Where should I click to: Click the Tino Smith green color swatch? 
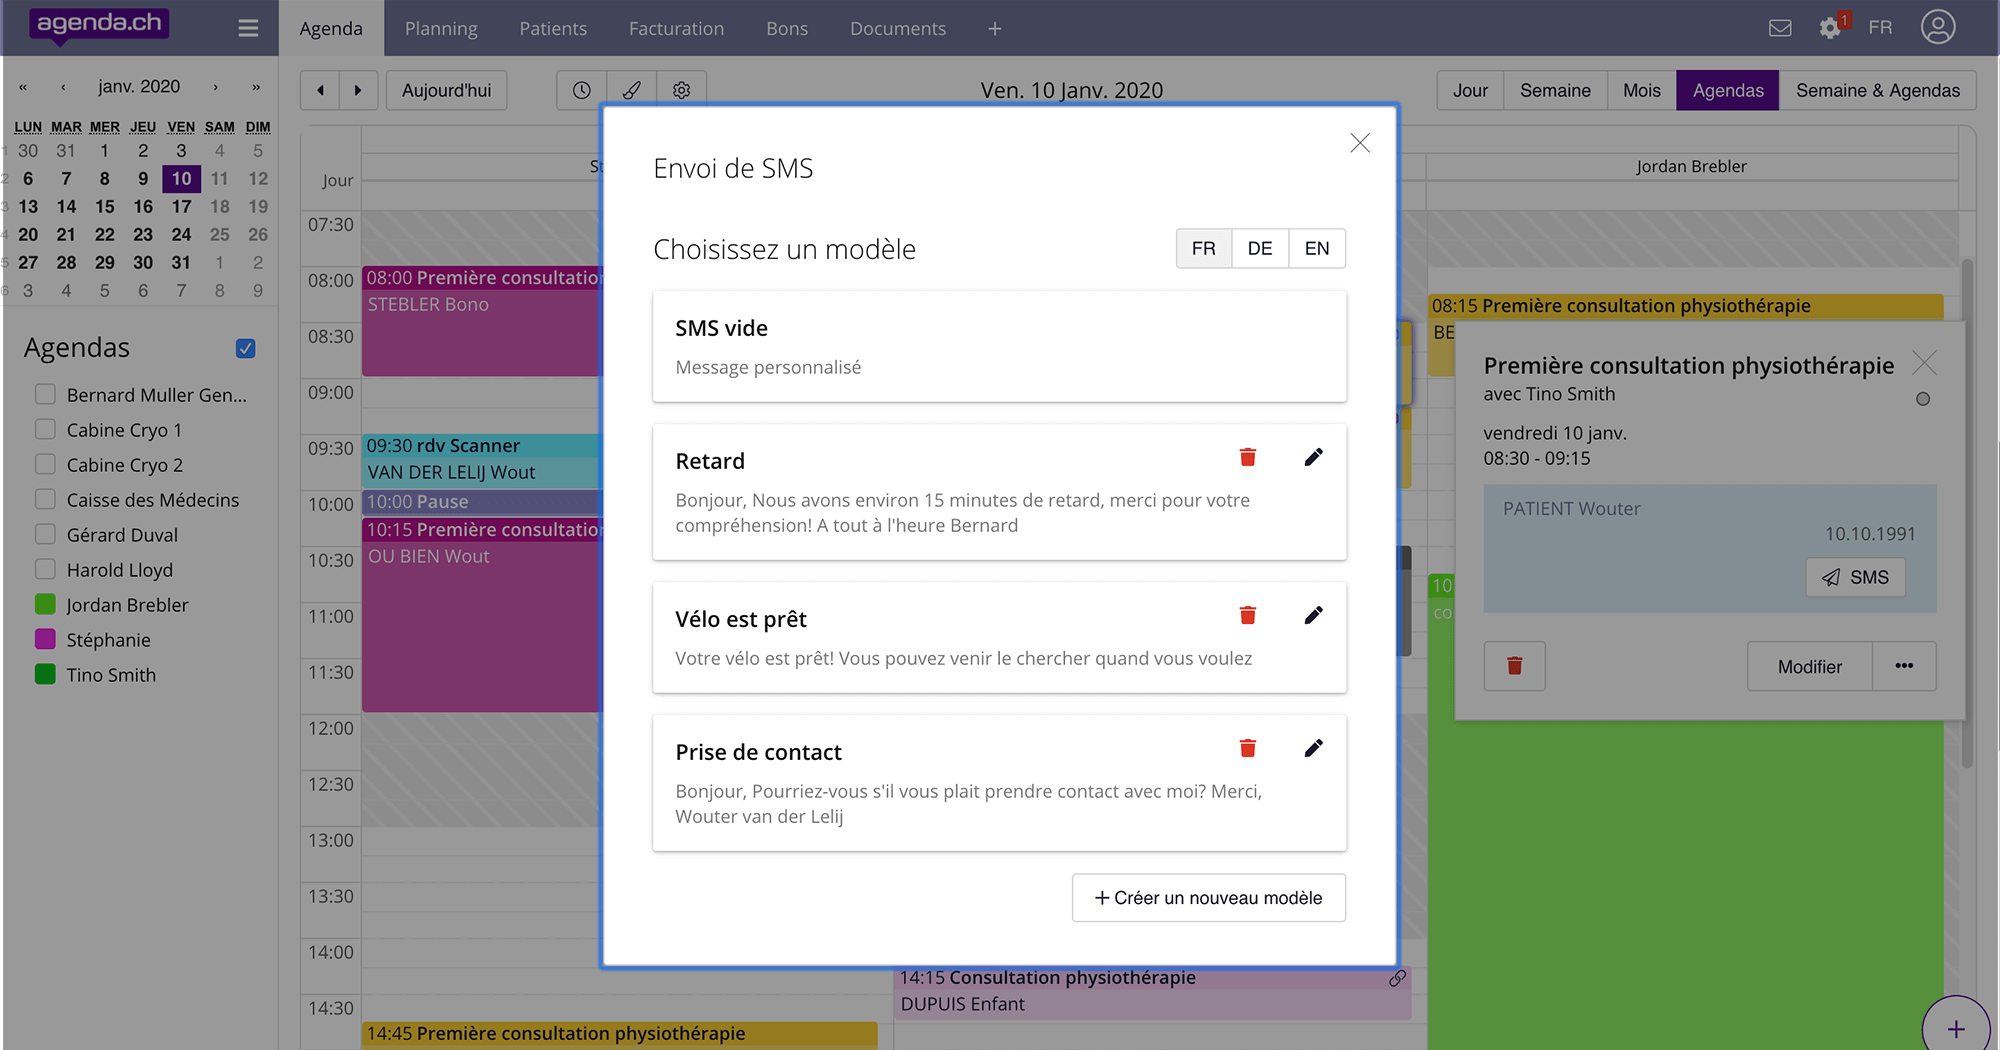45,674
